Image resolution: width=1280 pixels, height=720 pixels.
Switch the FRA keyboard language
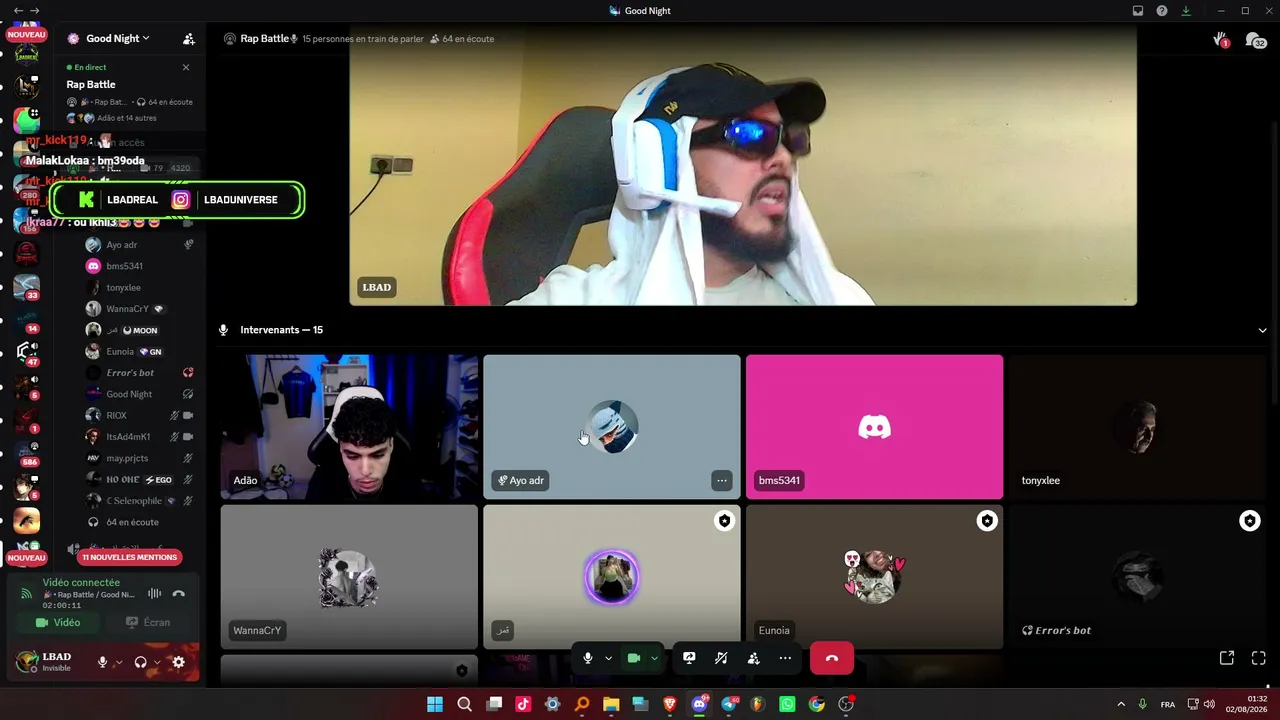pyautogui.click(x=1168, y=705)
